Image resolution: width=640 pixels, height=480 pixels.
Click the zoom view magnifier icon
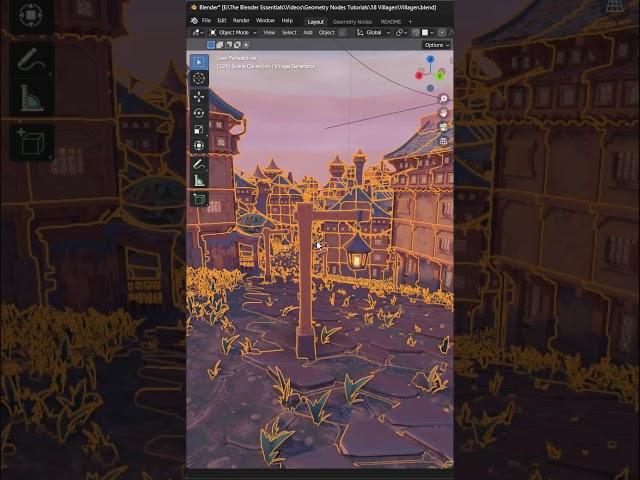point(443,99)
